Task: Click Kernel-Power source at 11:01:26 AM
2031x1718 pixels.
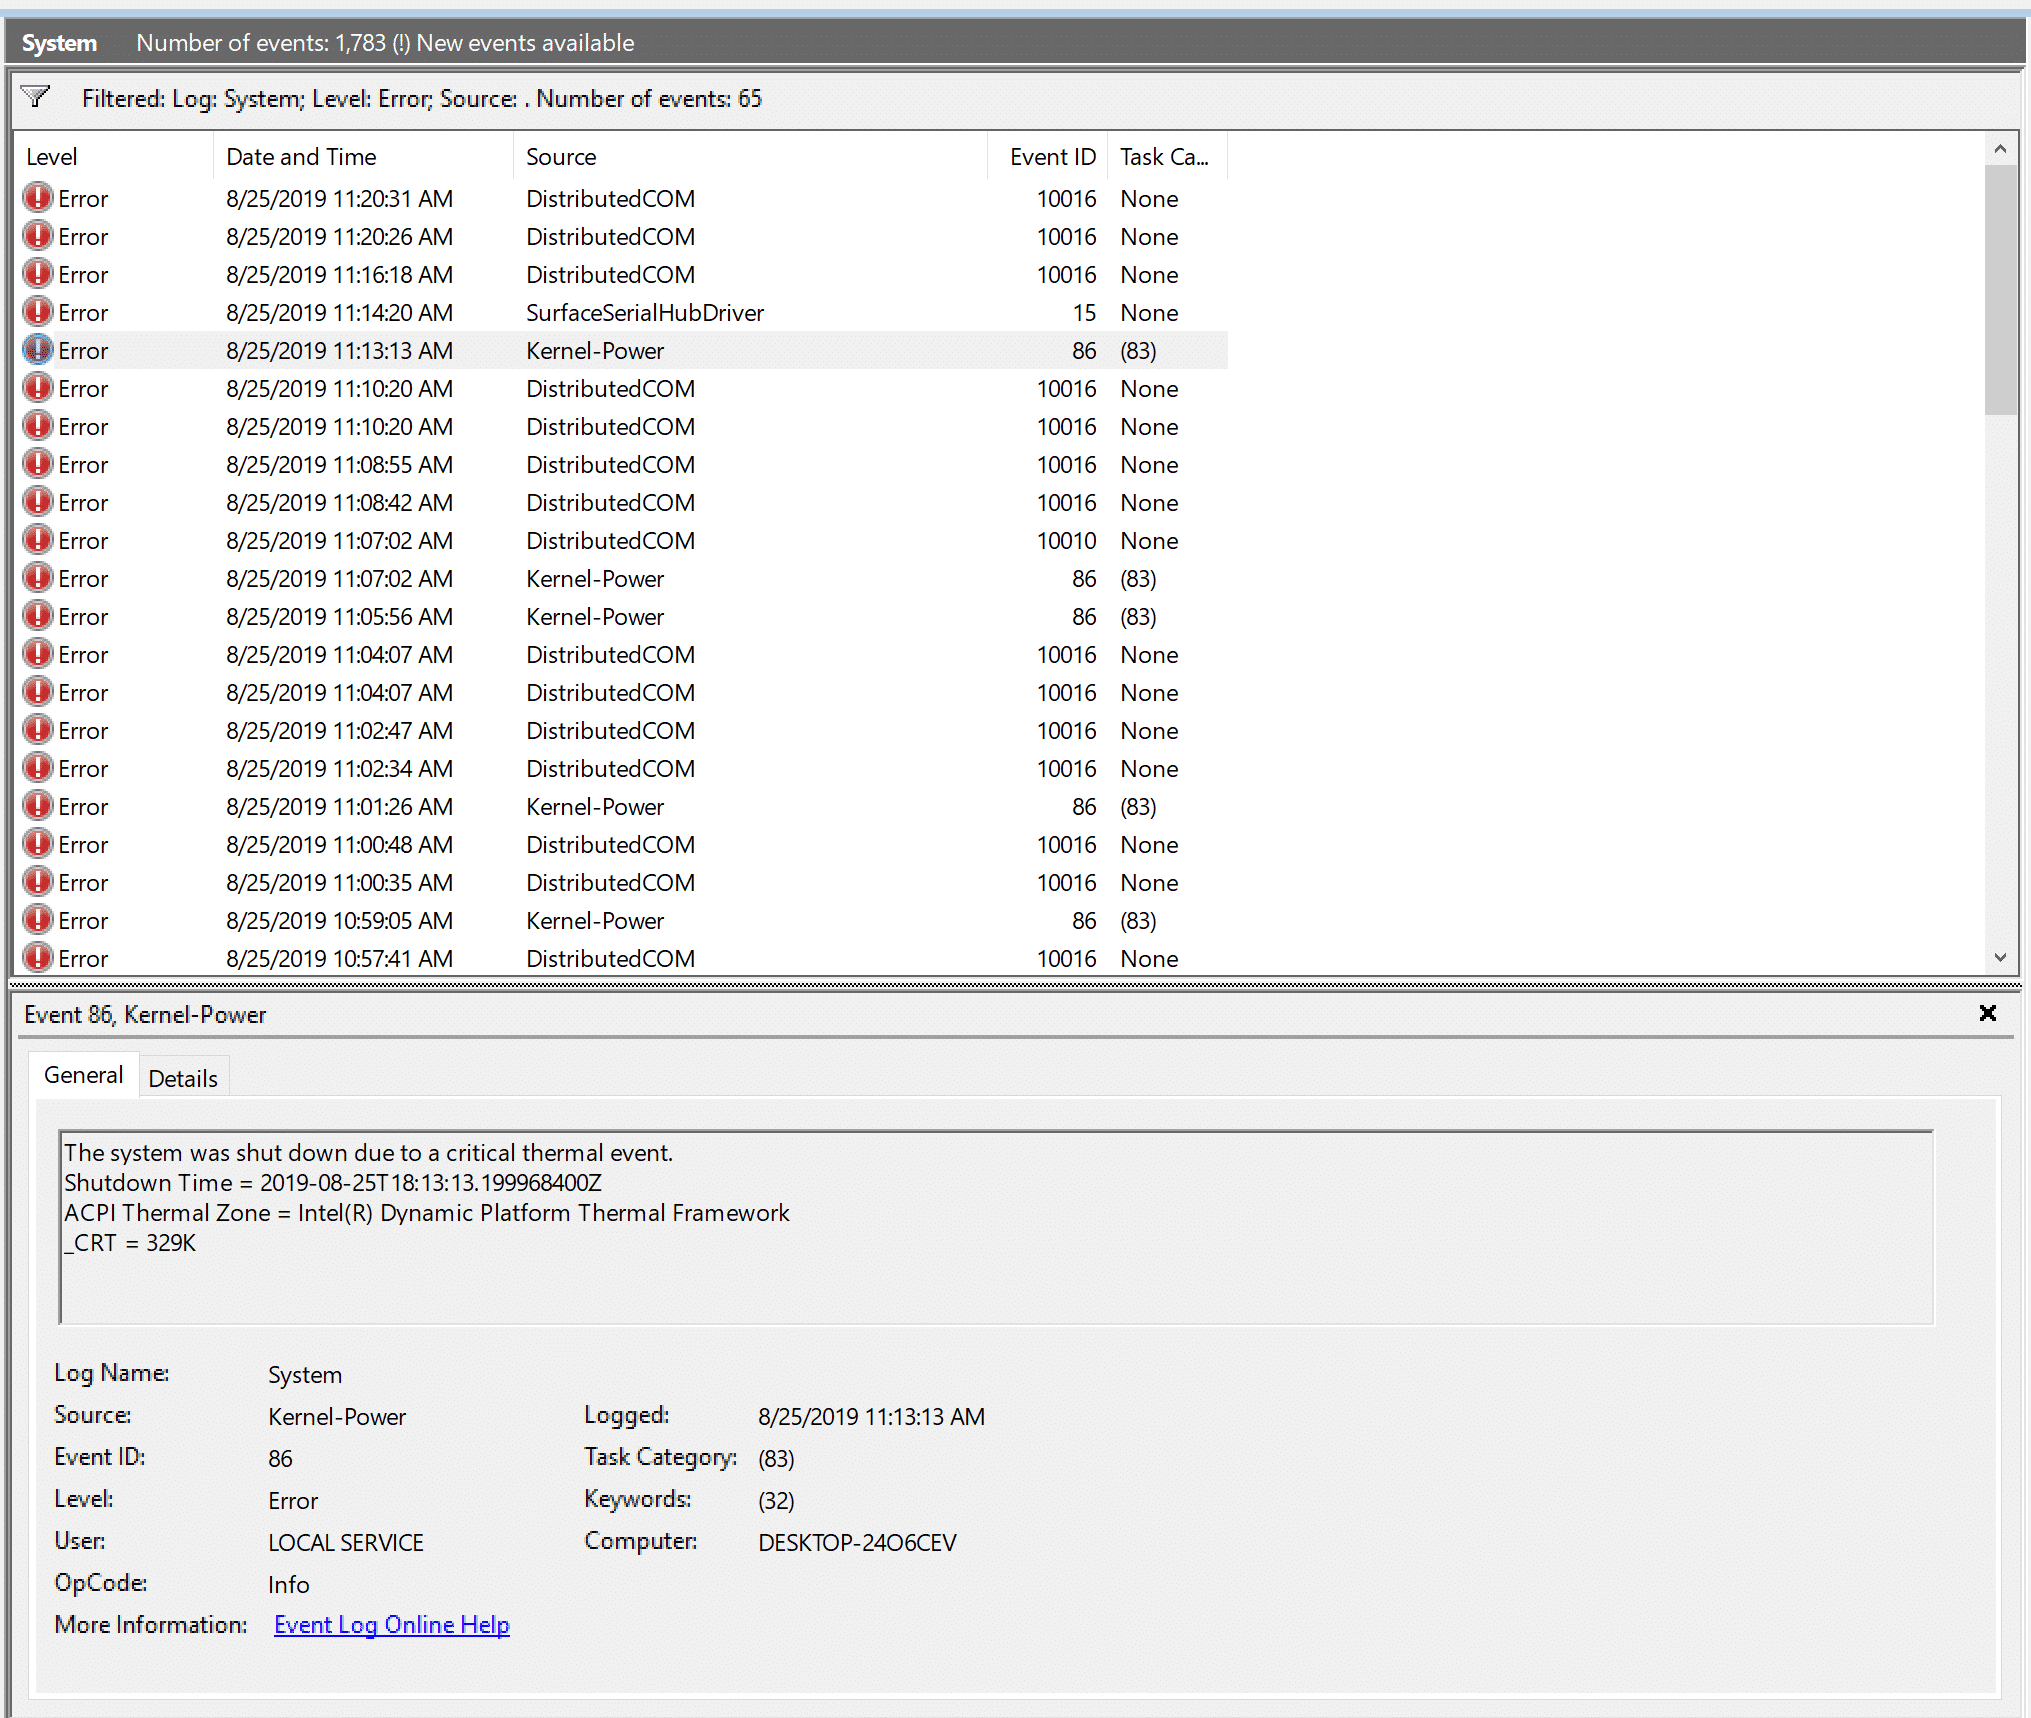Action: coord(595,807)
